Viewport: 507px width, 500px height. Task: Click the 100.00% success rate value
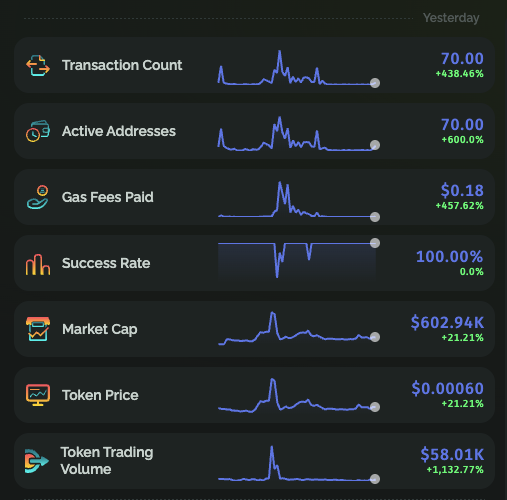(x=450, y=257)
